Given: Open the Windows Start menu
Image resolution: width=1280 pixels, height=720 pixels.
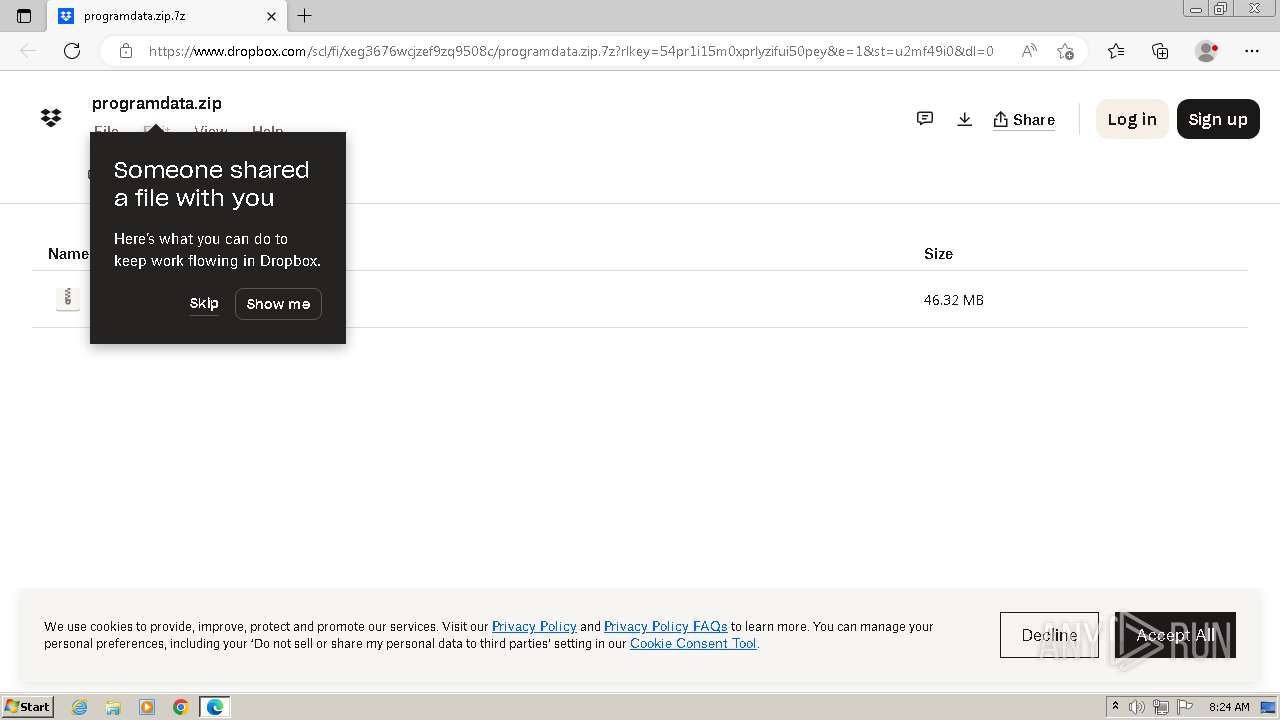Looking at the screenshot, I should pos(27,707).
